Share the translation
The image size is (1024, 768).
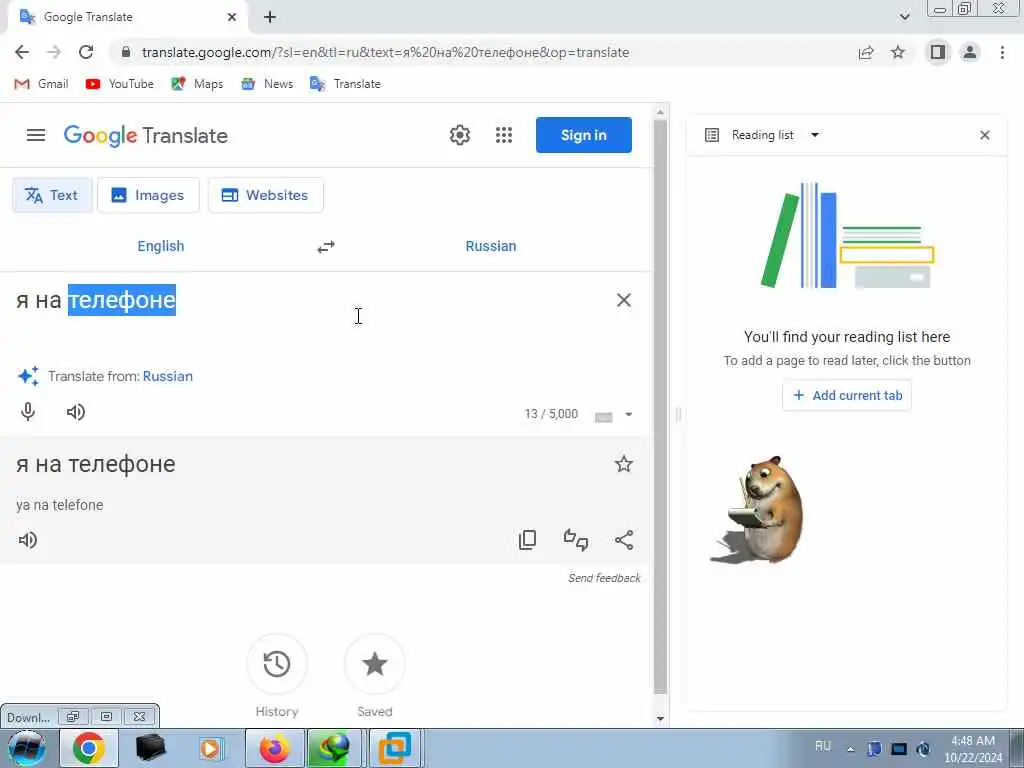[624, 539]
